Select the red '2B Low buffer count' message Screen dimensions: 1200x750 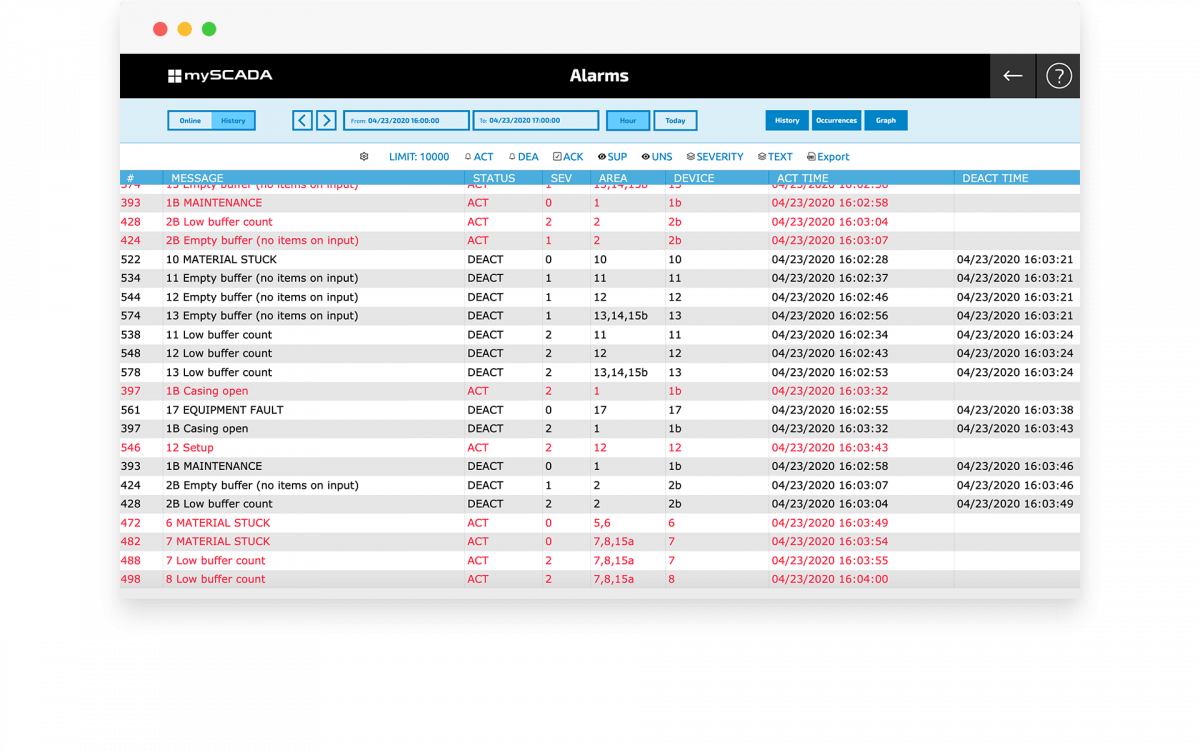219,222
